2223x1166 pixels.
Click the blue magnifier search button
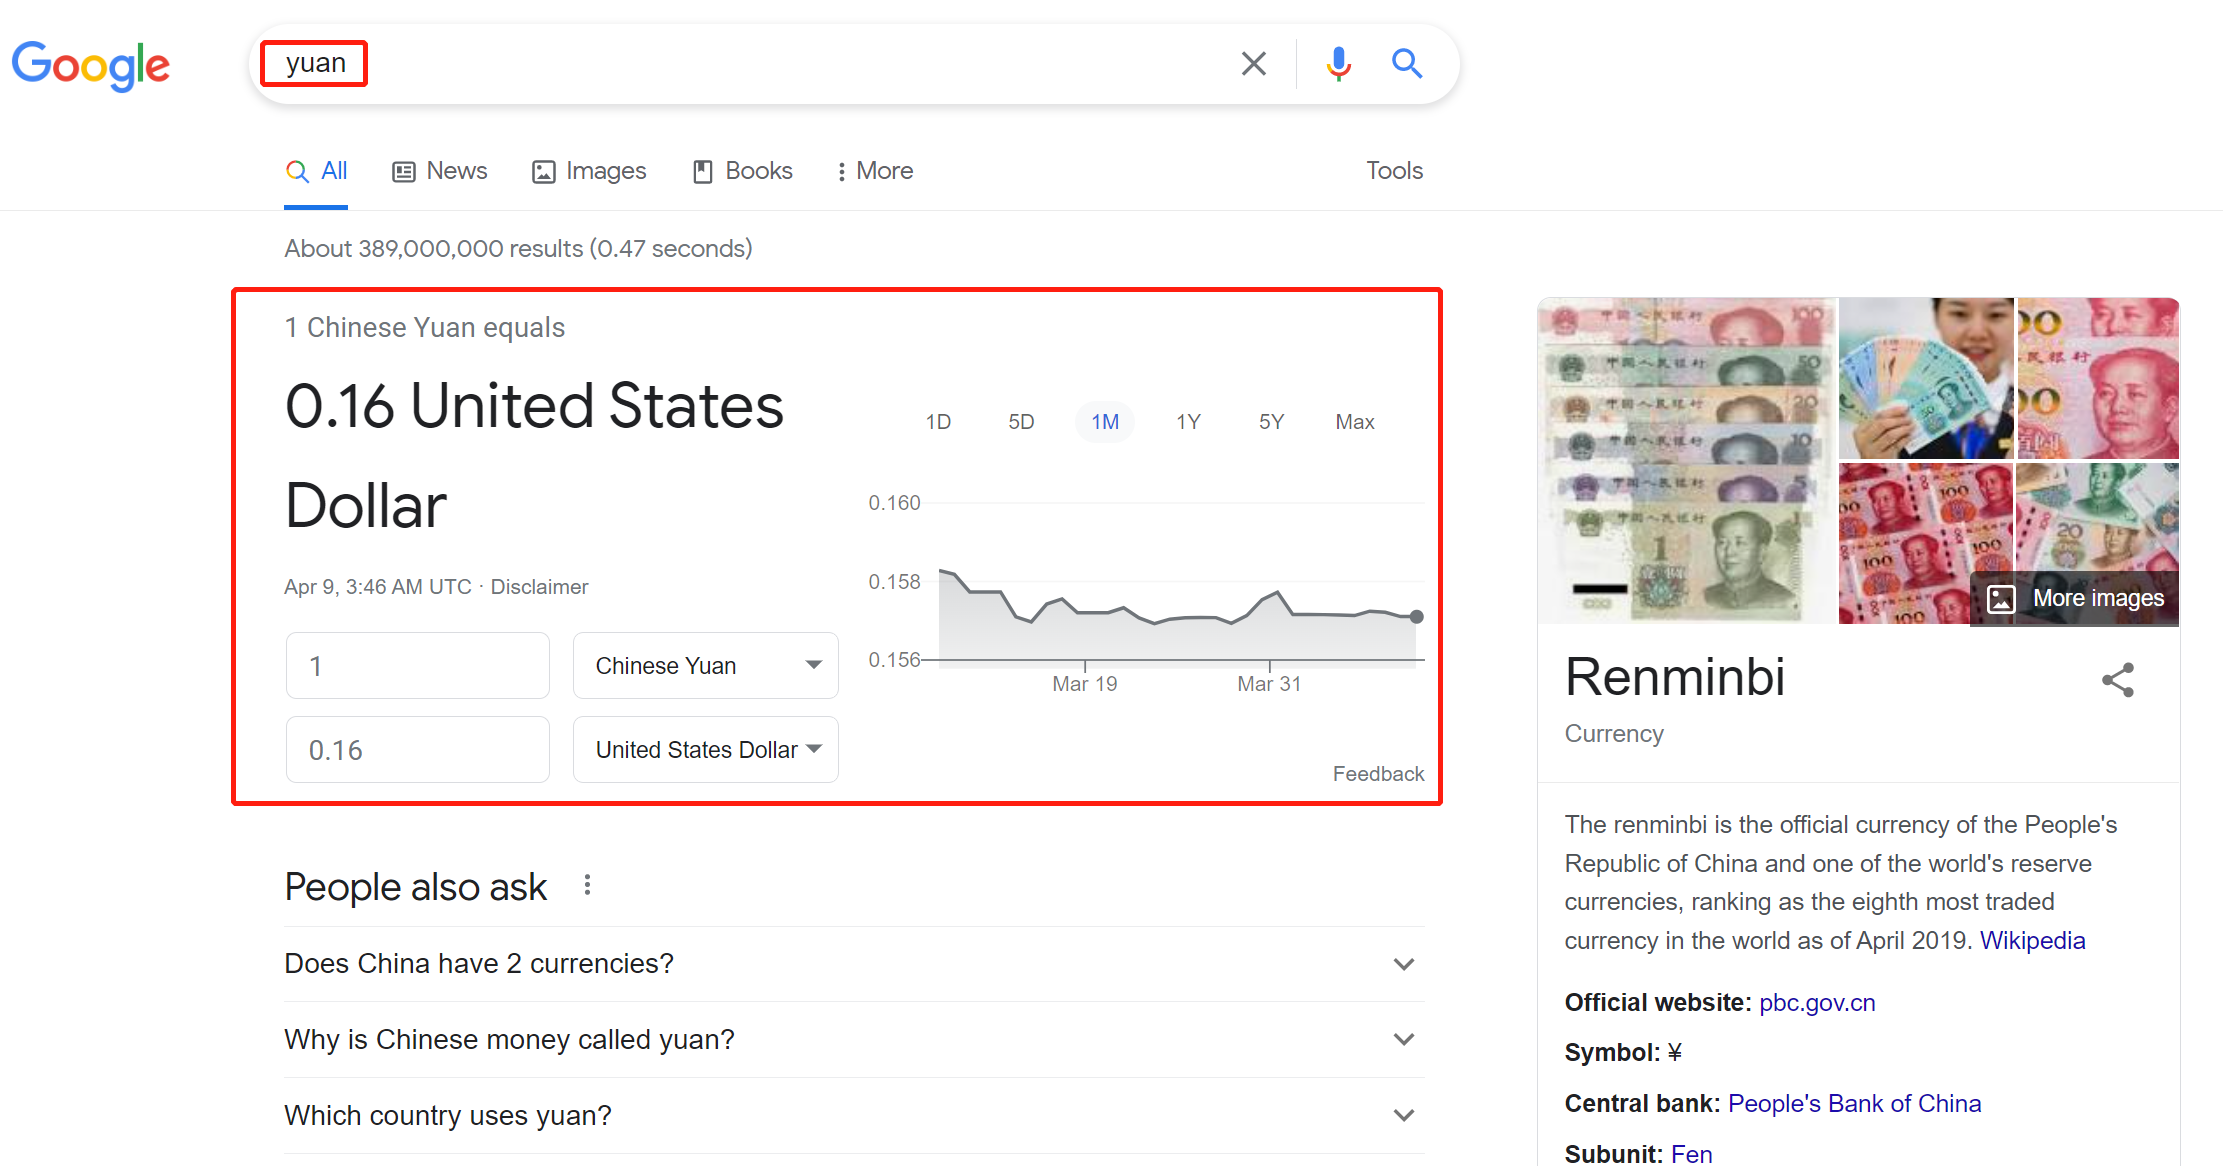click(1407, 64)
